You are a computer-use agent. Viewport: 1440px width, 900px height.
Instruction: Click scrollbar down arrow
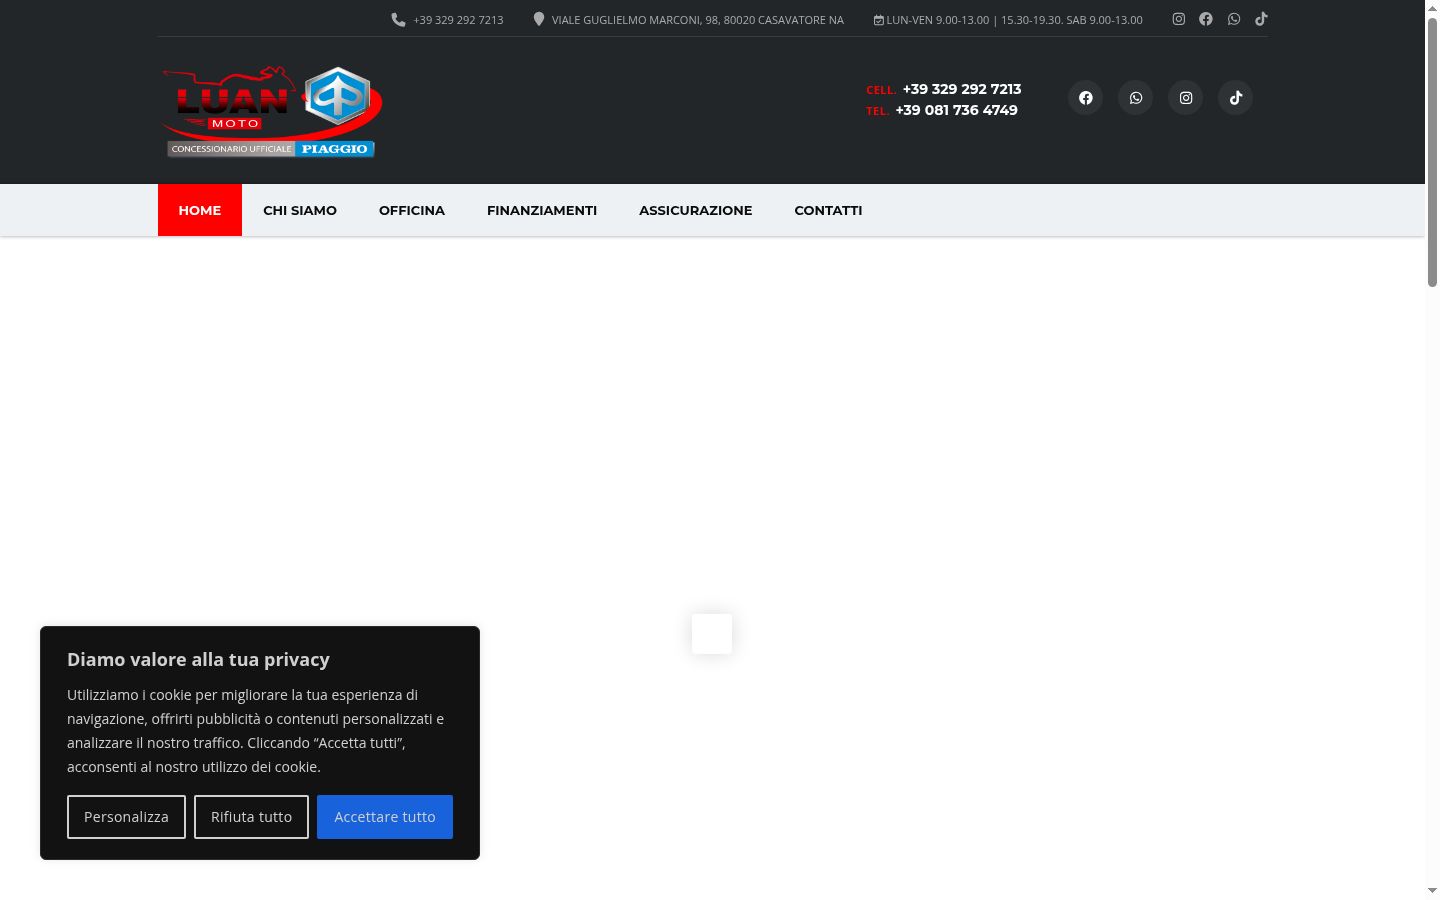[1432, 890]
